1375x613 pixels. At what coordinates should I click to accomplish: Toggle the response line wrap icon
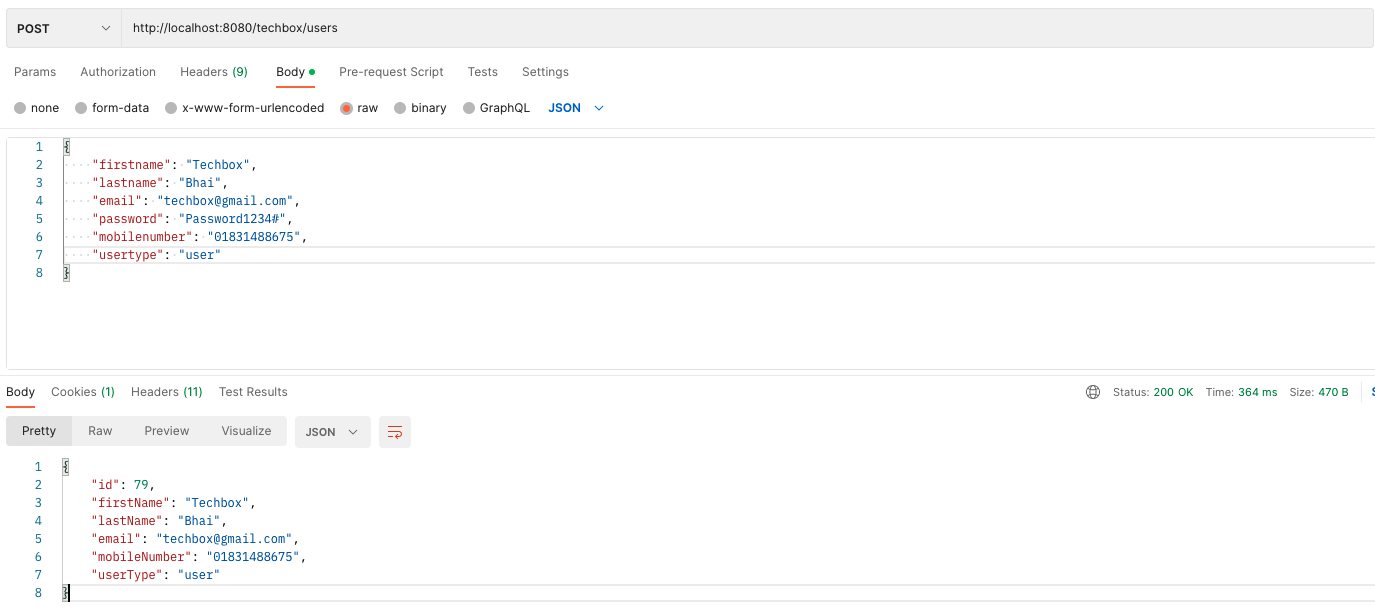pos(395,432)
